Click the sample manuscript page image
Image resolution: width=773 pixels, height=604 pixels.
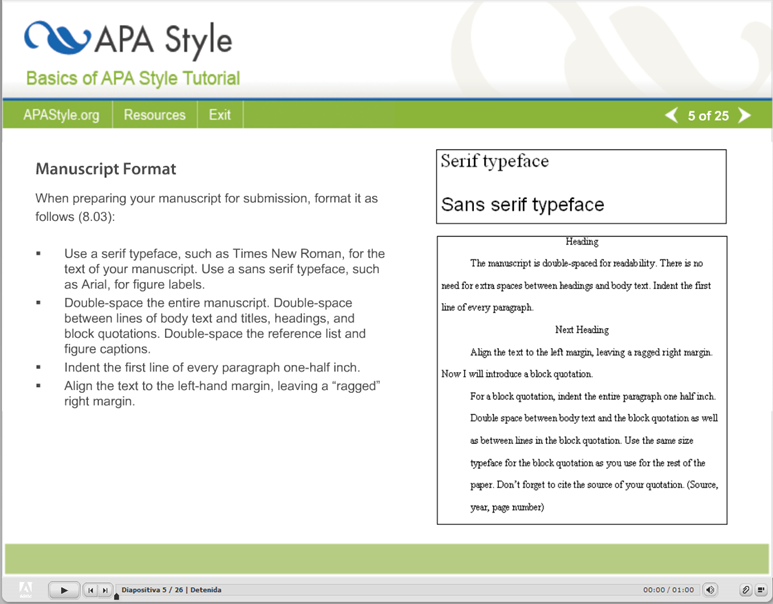click(581, 380)
